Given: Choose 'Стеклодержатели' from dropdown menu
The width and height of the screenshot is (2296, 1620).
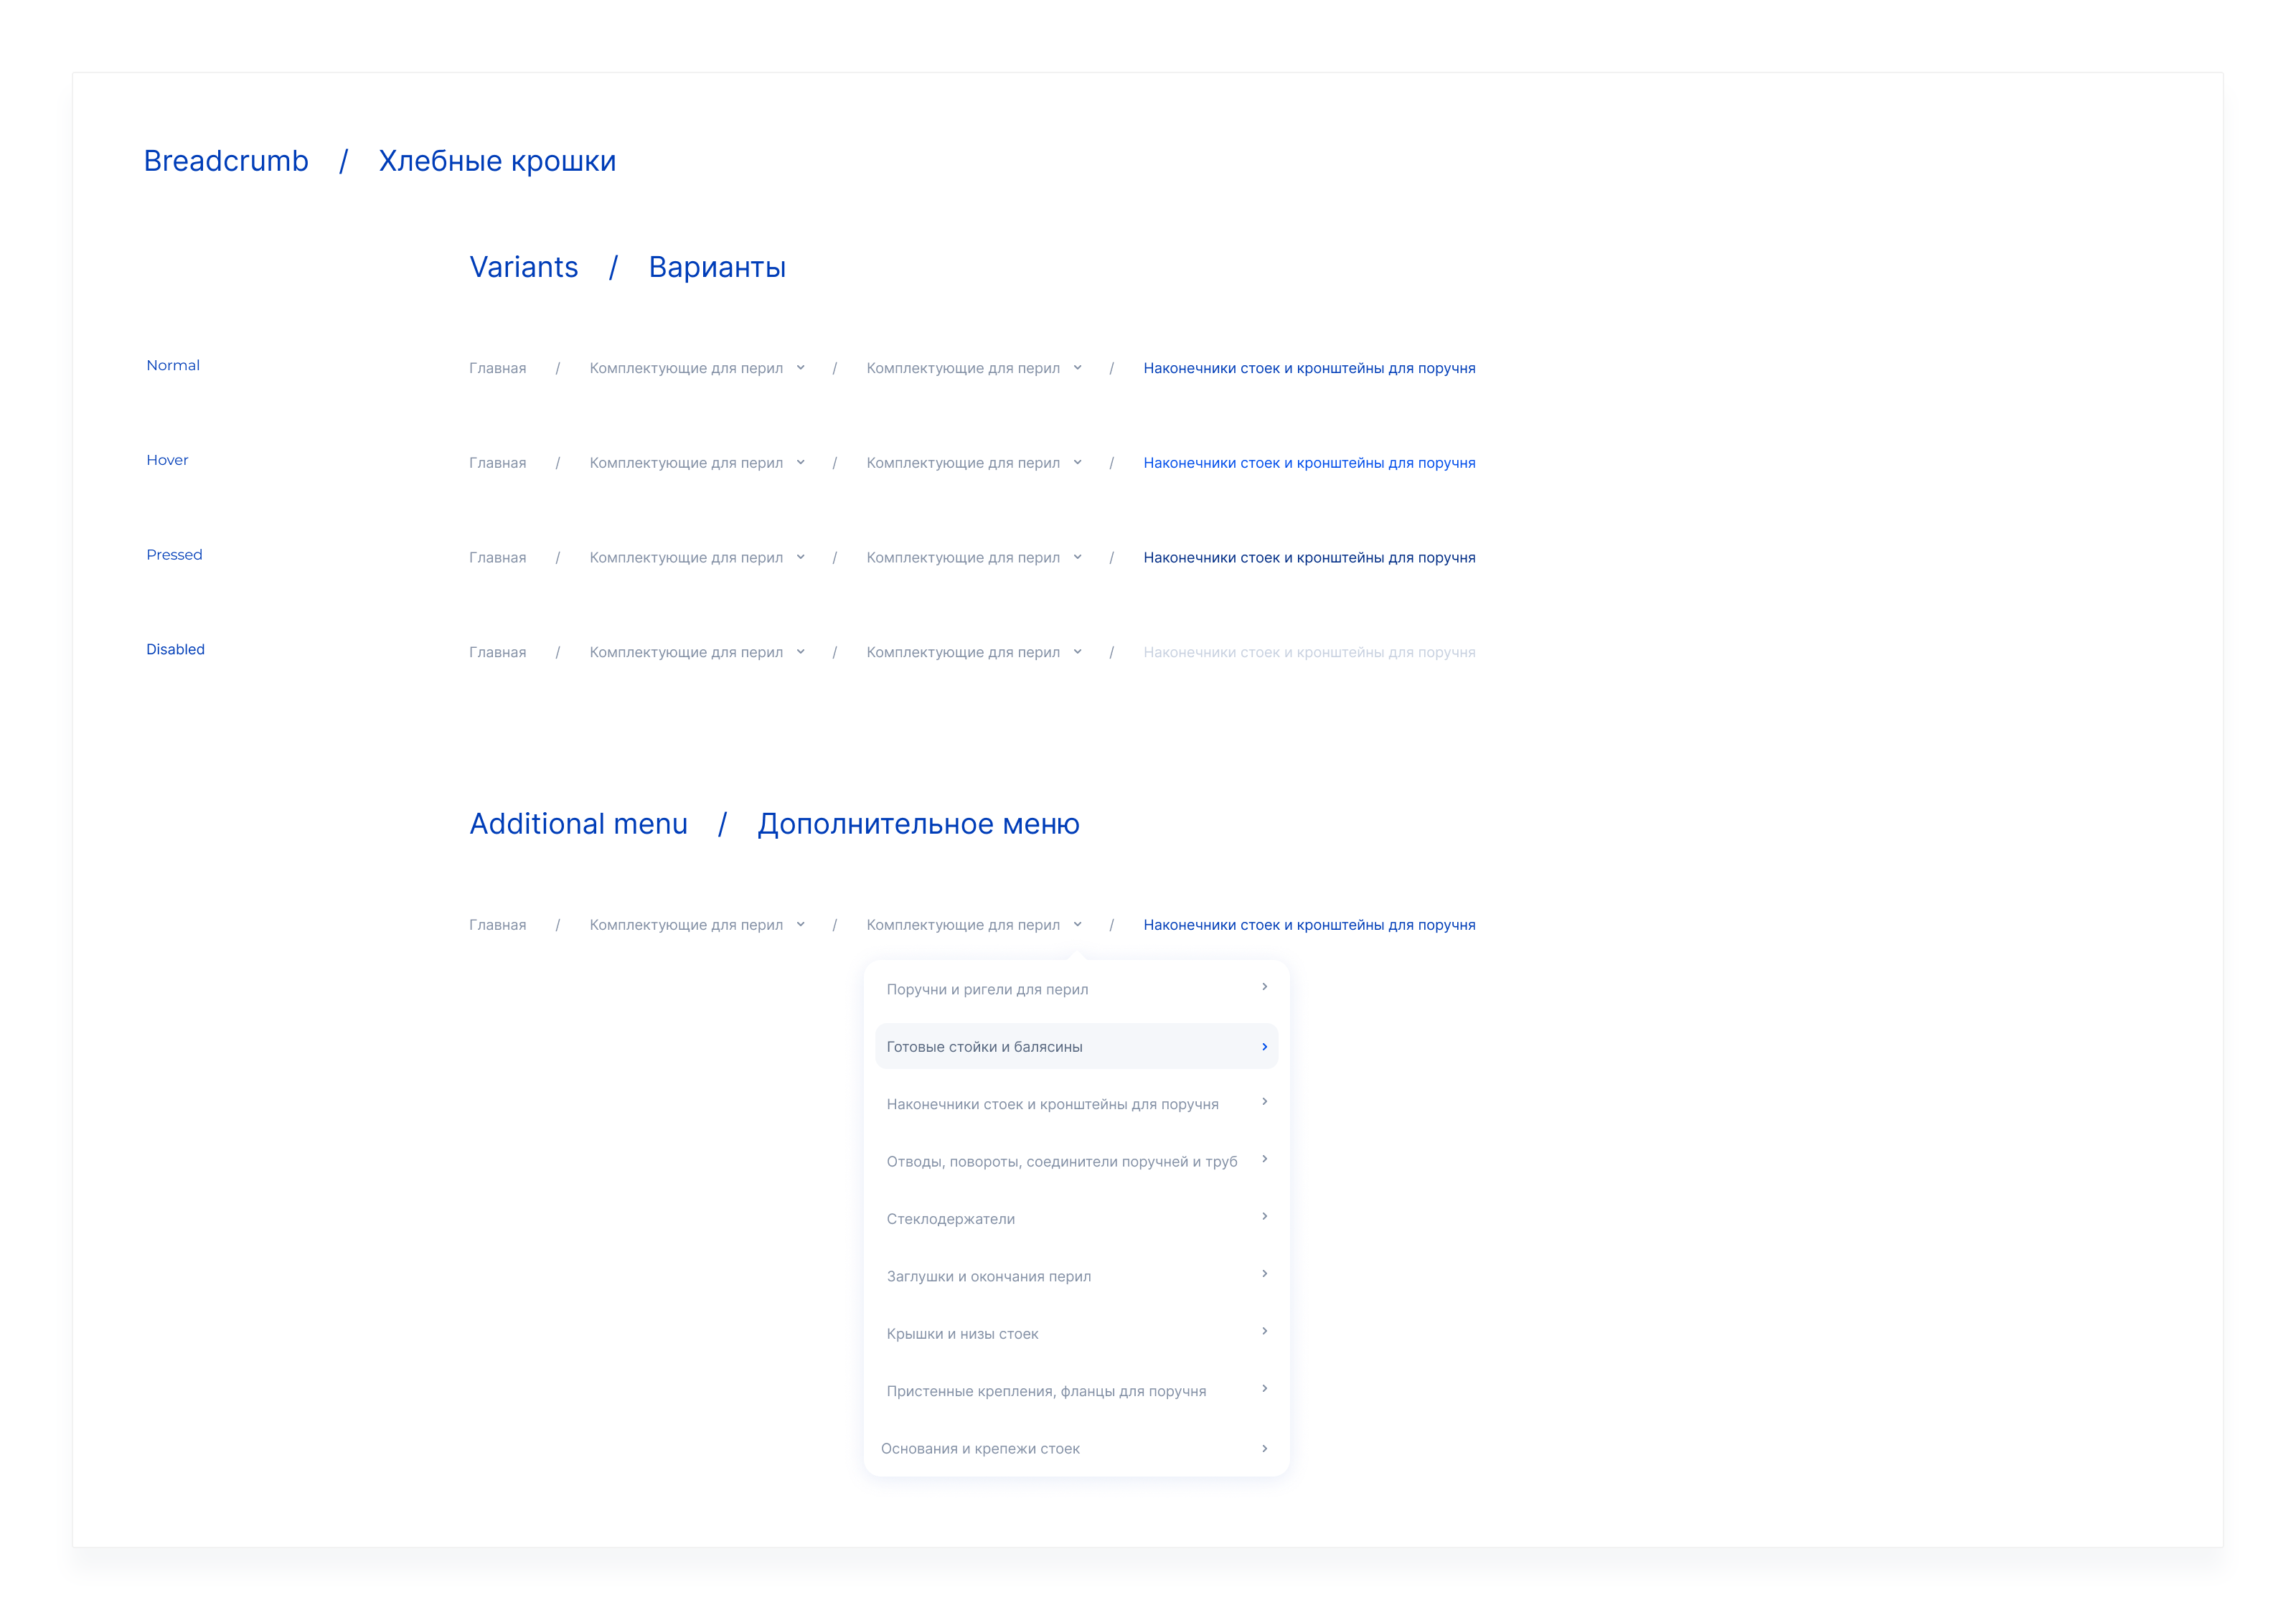Looking at the screenshot, I should [950, 1219].
